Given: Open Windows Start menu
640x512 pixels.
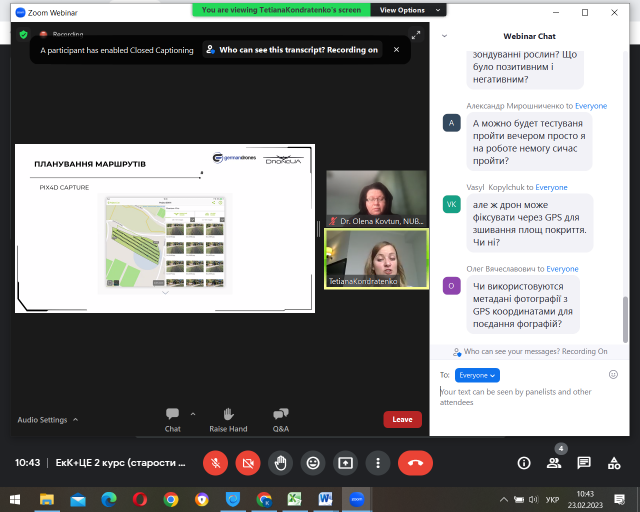Looking at the screenshot, I should point(15,499).
